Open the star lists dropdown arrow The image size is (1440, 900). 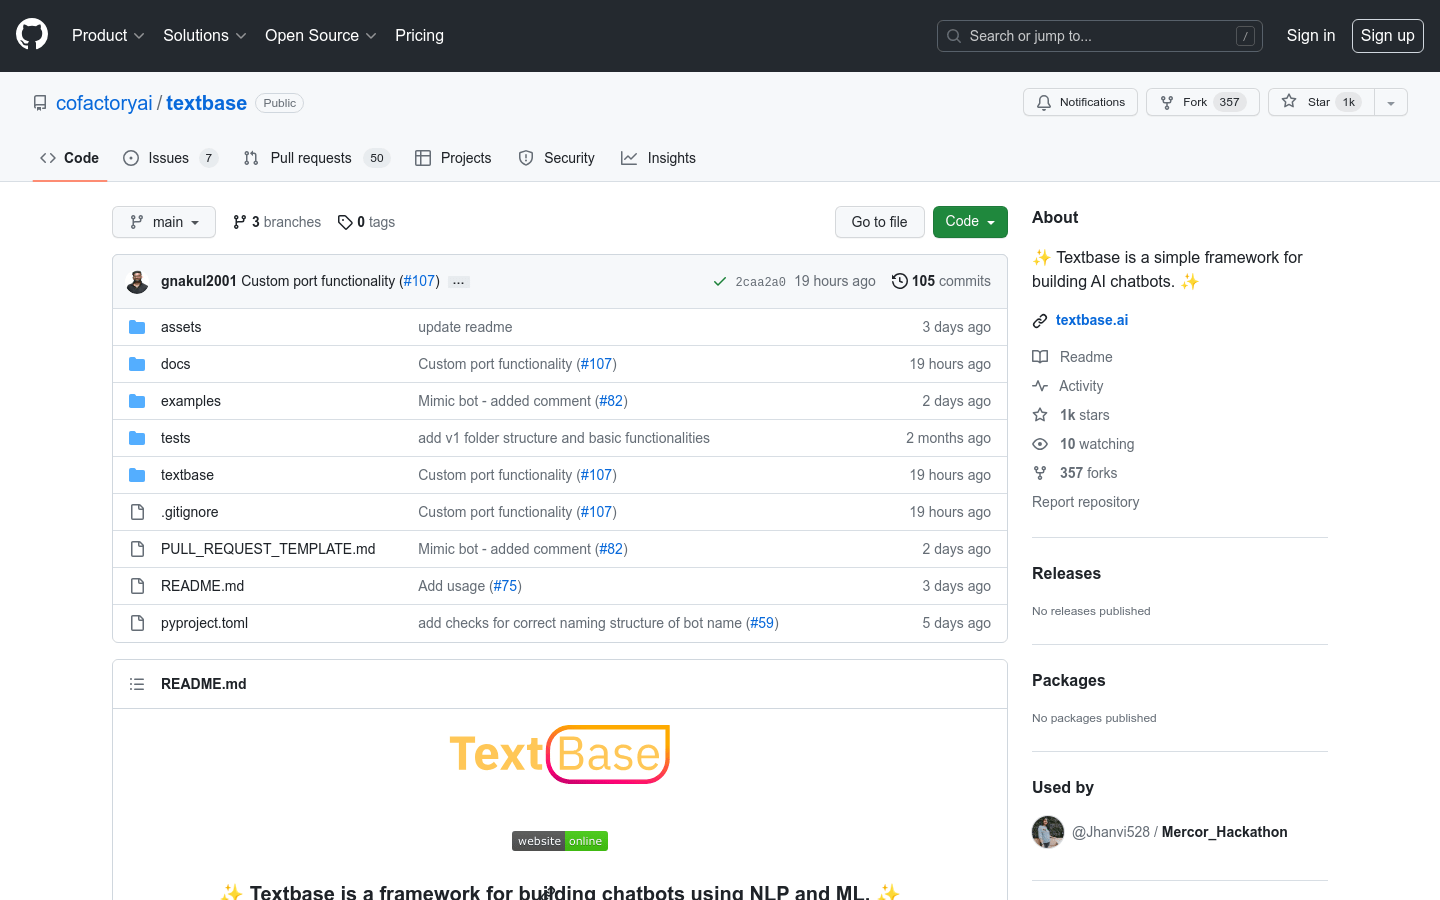(x=1391, y=102)
